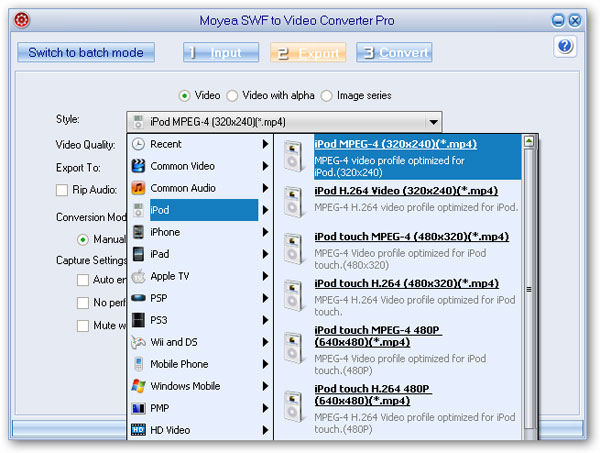Viewport: 600px width, 453px height.
Task: Click the iPhone device icon
Action: (x=138, y=232)
